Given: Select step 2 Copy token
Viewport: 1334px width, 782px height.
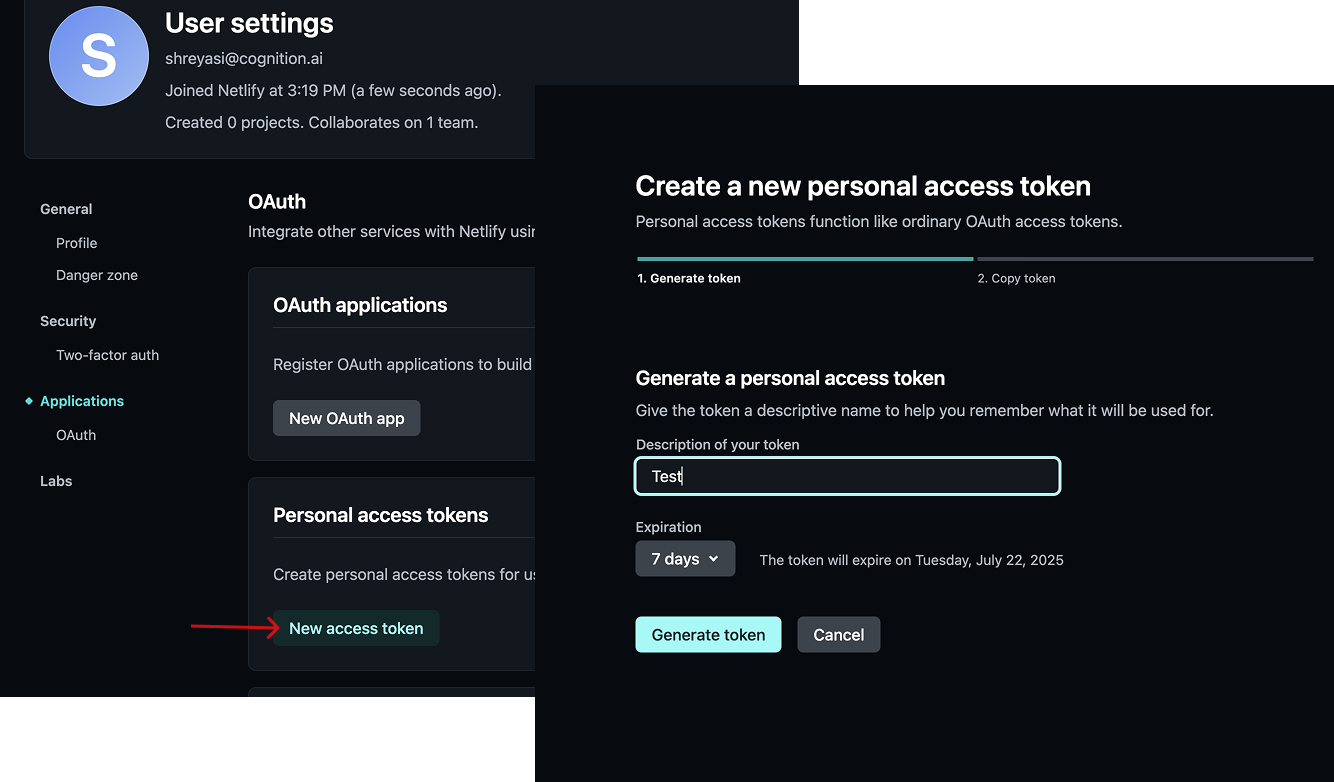Looking at the screenshot, I should 1016,278.
